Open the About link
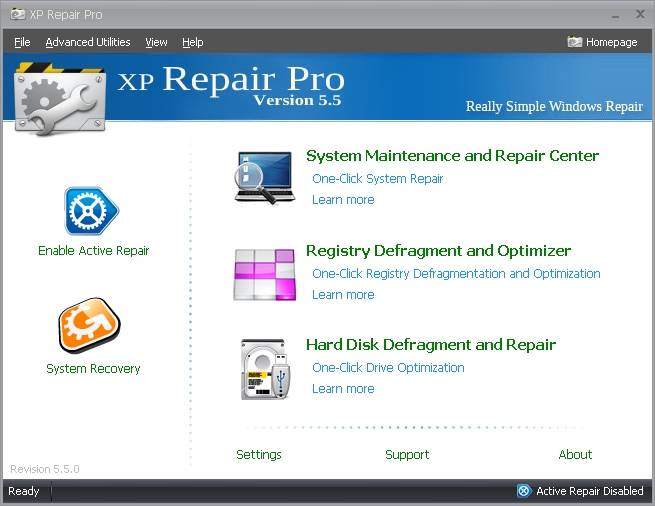This screenshot has height=506, width=655. point(575,454)
